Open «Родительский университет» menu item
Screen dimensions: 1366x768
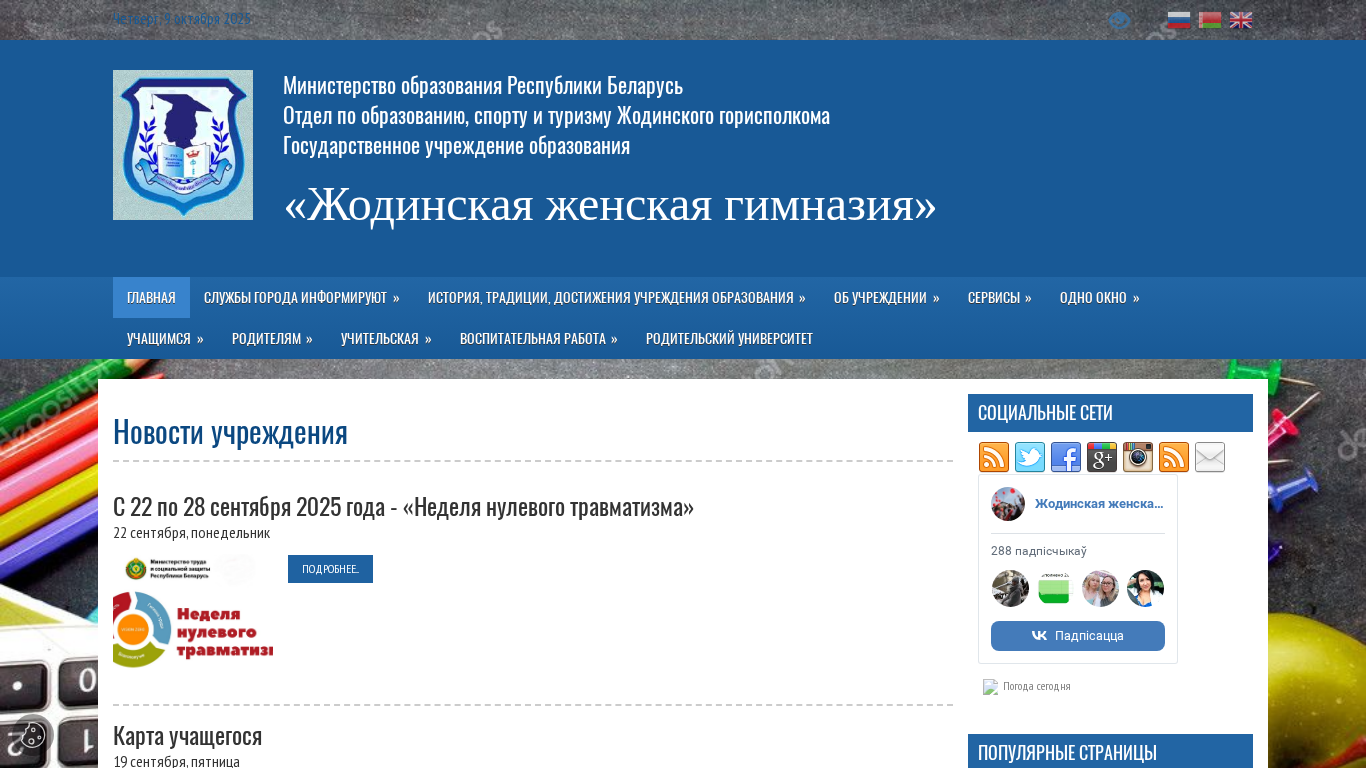[x=729, y=339]
